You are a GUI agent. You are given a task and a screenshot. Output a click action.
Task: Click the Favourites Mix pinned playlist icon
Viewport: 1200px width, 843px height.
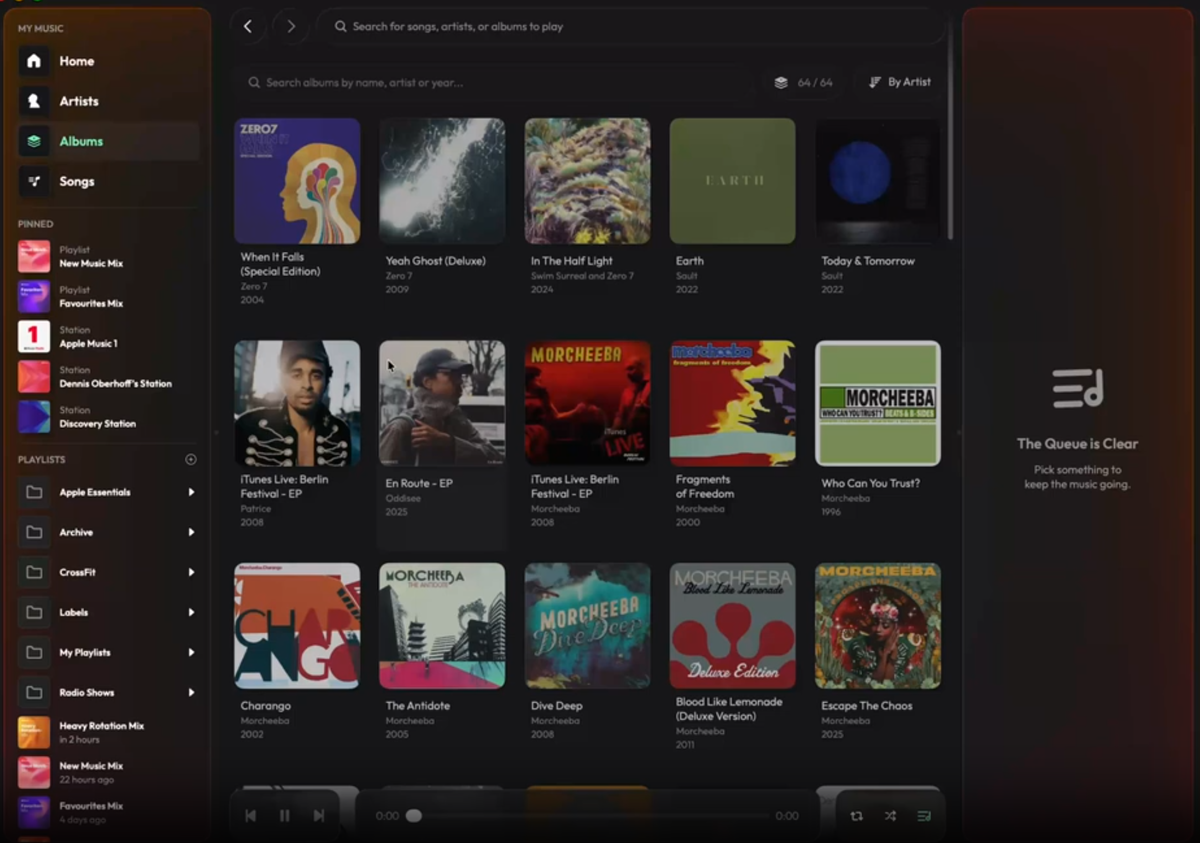point(34,297)
